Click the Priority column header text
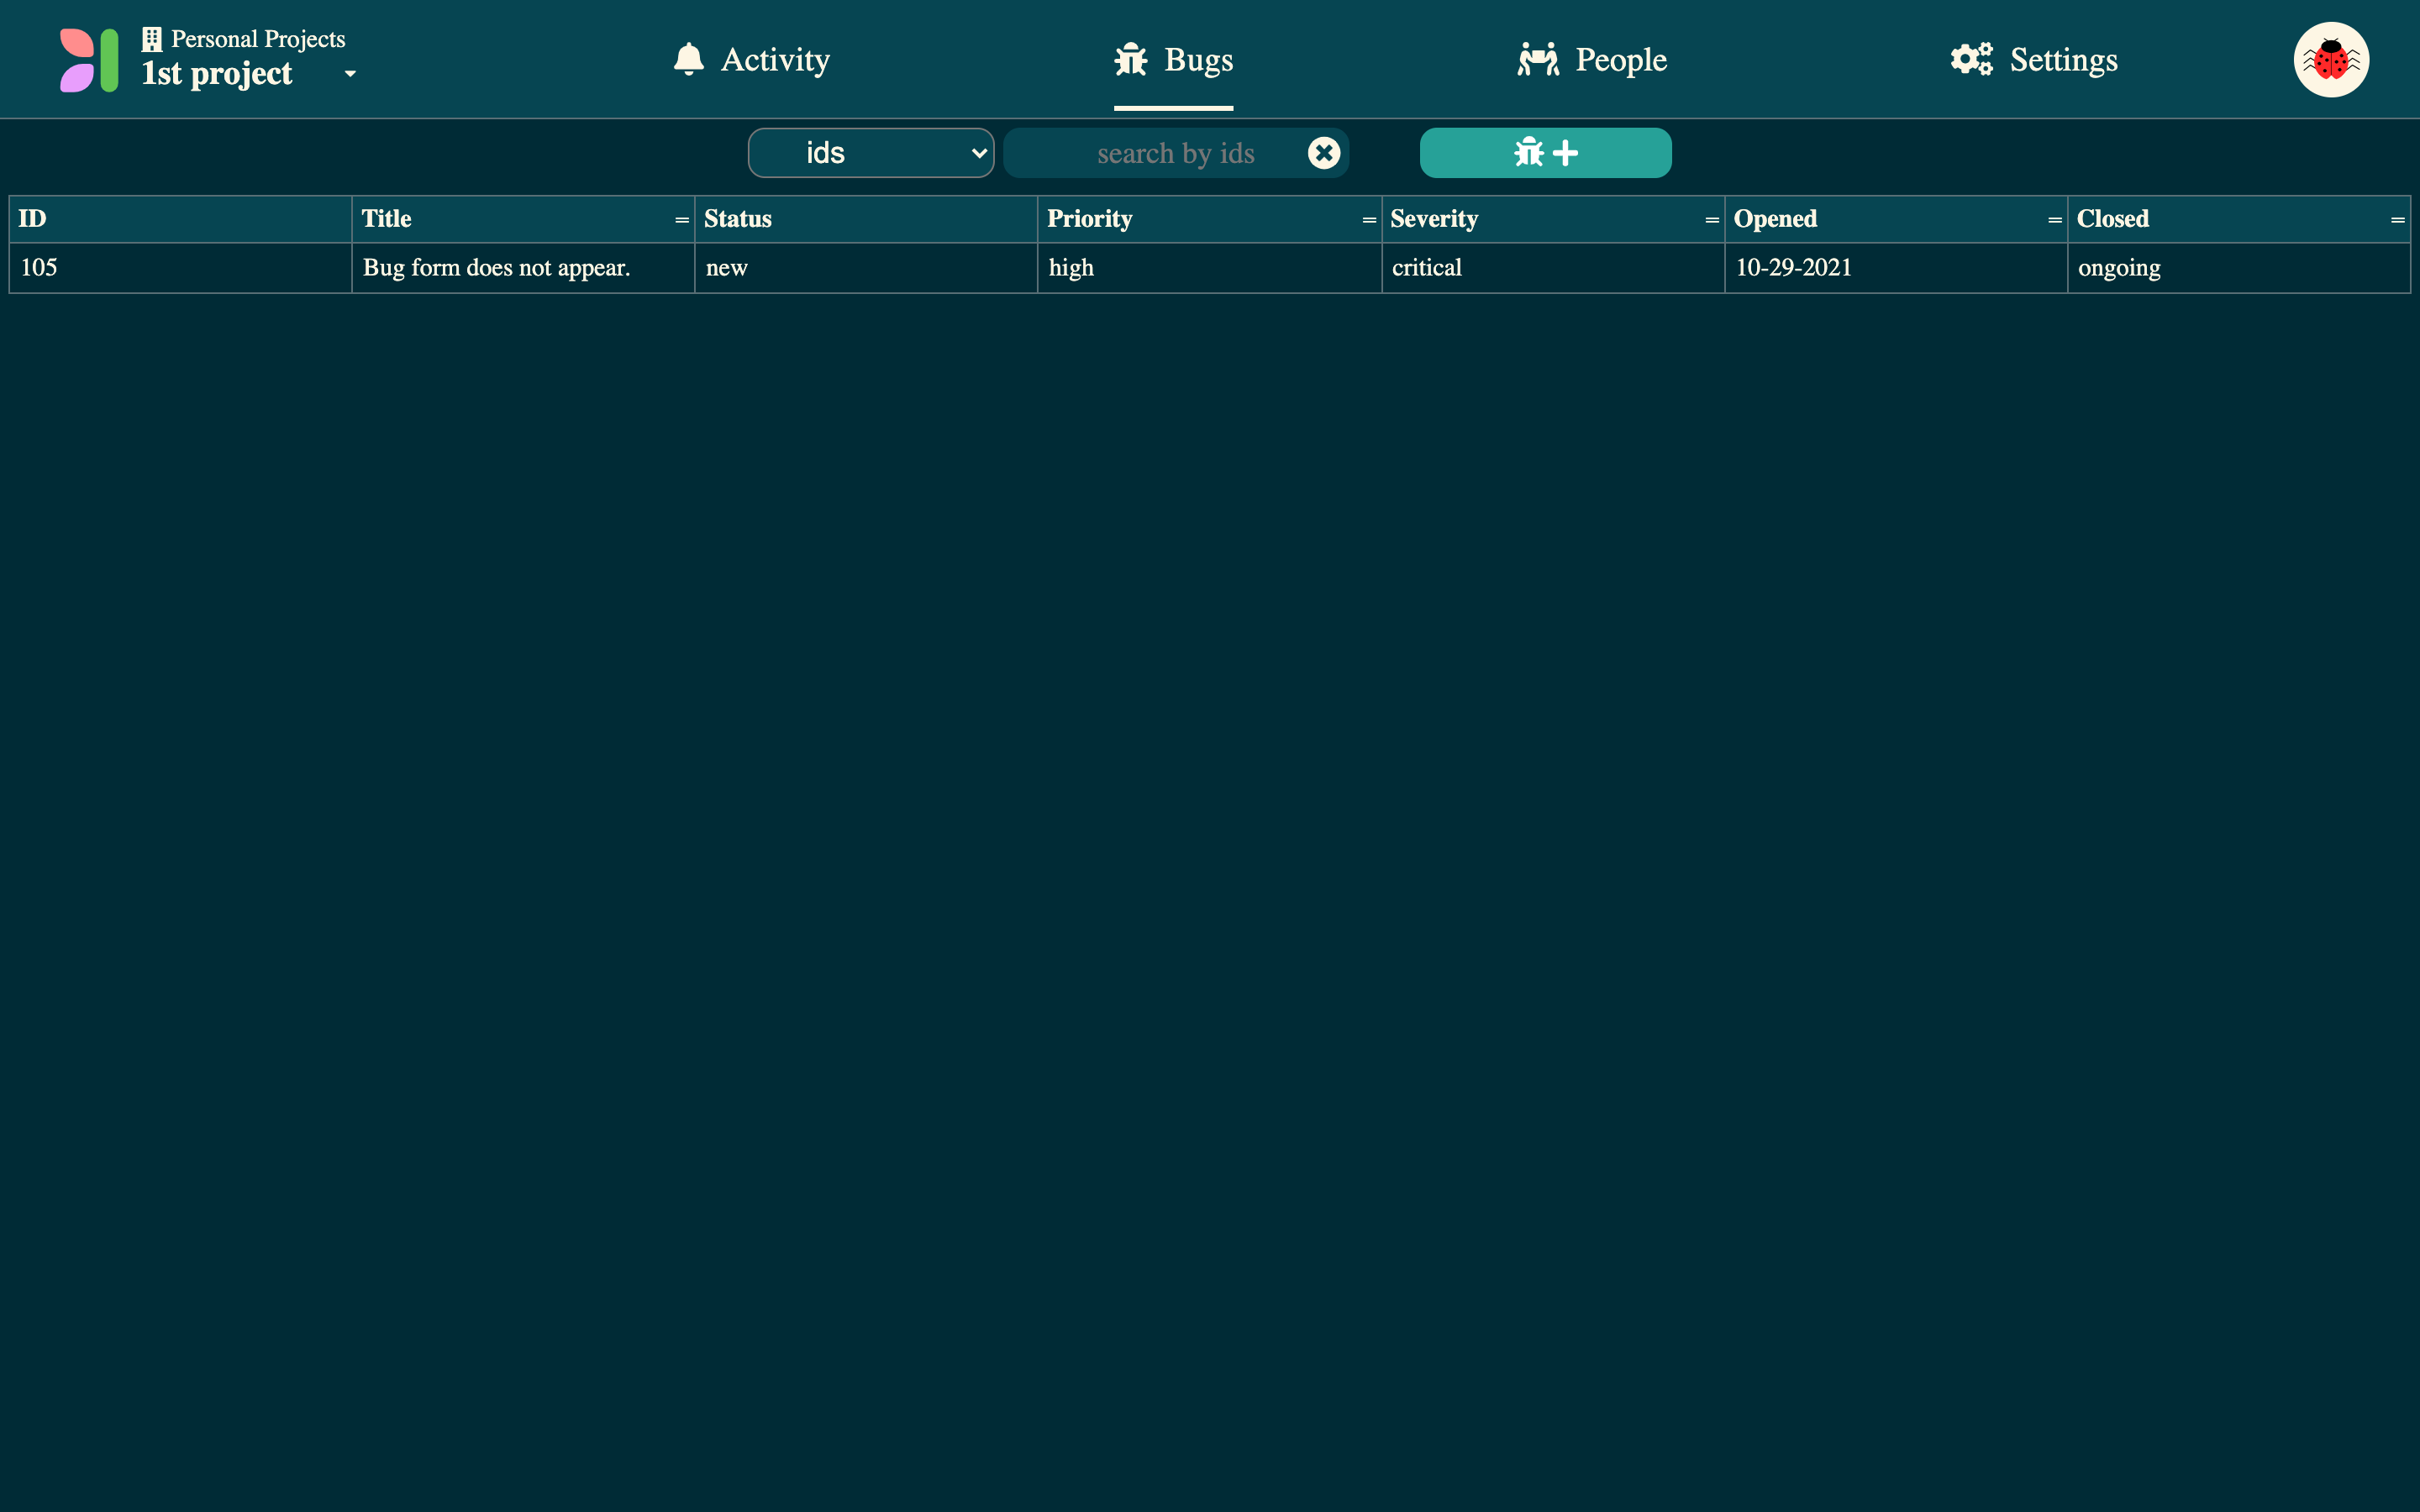This screenshot has width=2420, height=1512. pyautogui.click(x=1089, y=219)
